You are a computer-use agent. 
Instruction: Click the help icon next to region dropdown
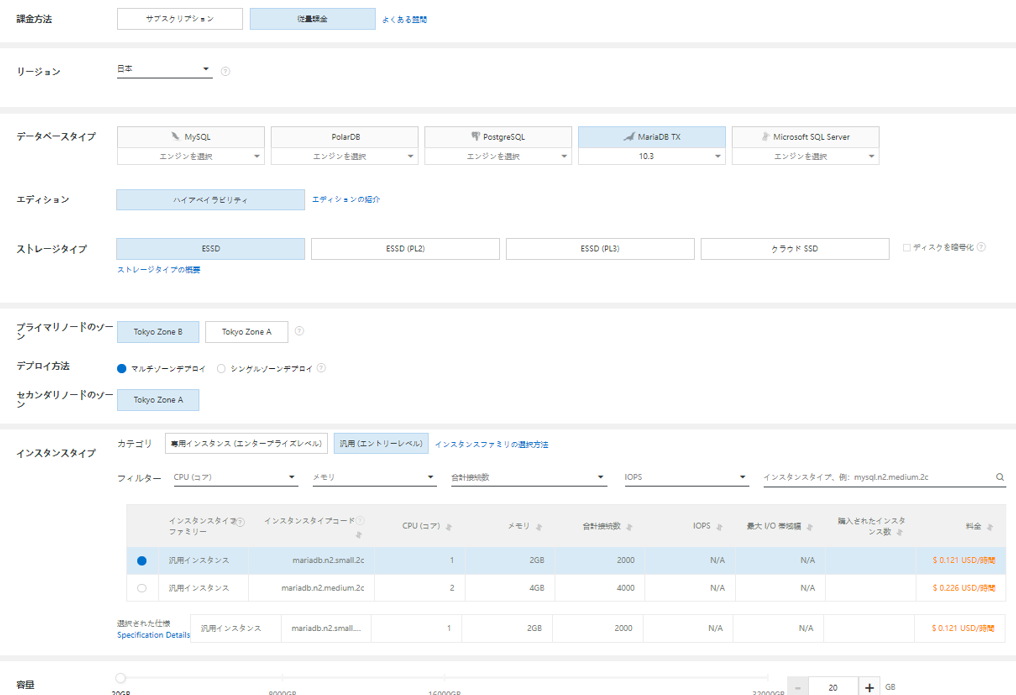225,71
